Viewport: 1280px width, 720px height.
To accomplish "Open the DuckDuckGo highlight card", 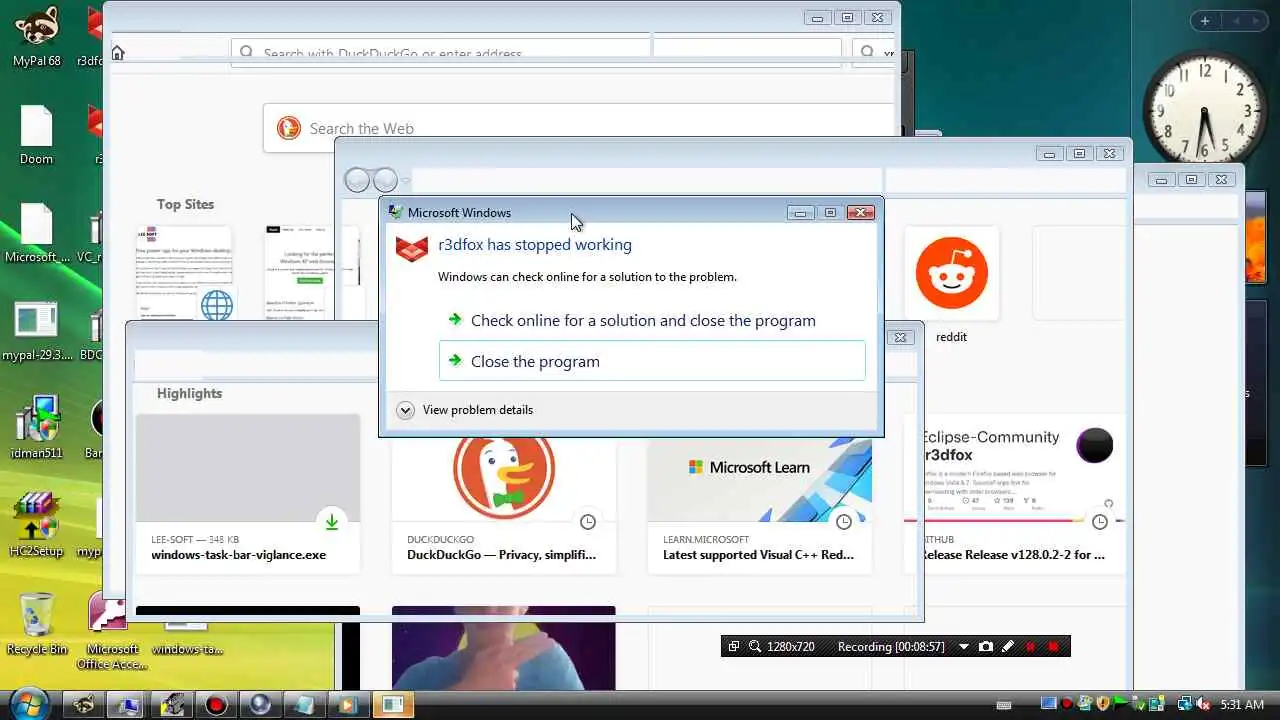I will click(x=504, y=505).
